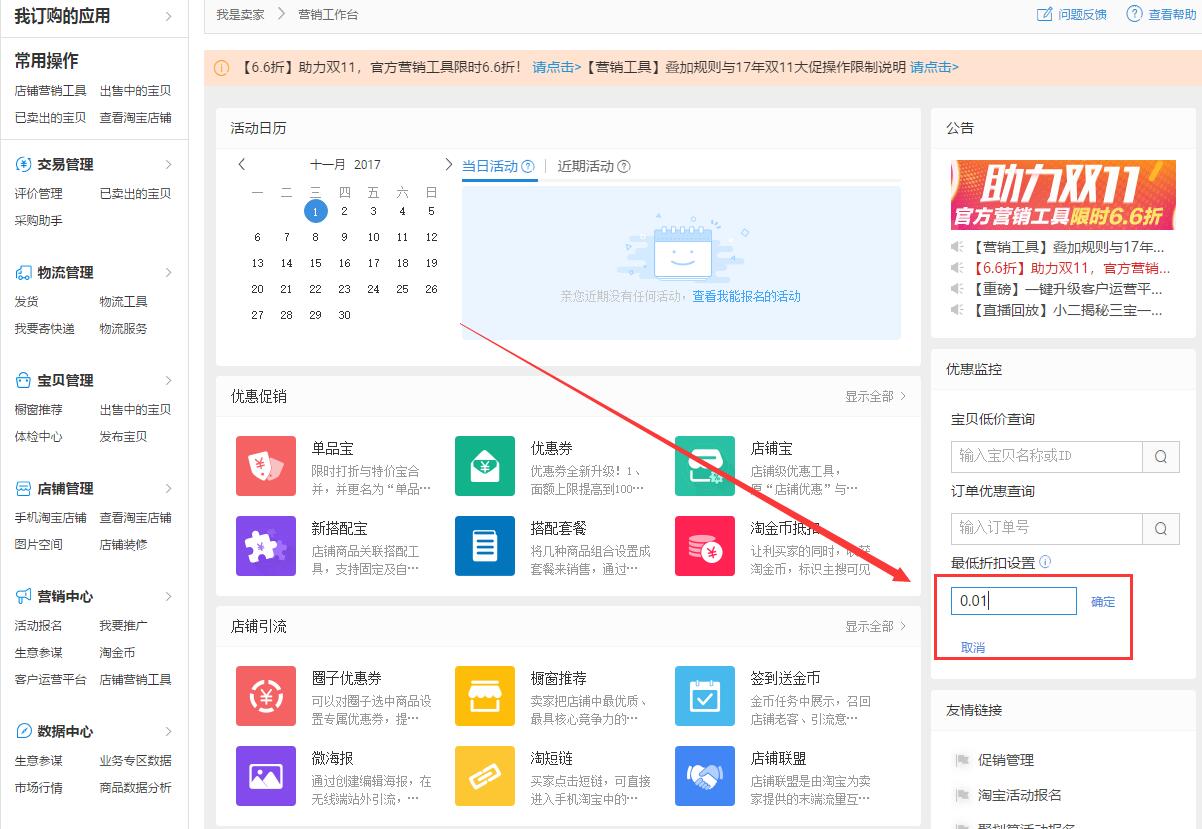1202x829 pixels.
Task: Cancel the minimum discount setting with 取消
Action: (973, 648)
